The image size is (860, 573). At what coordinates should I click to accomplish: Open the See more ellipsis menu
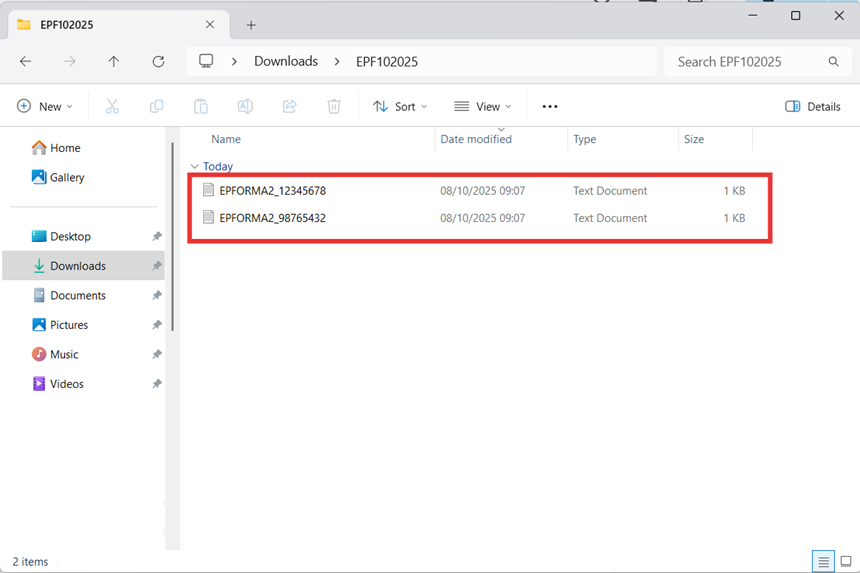tap(549, 106)
